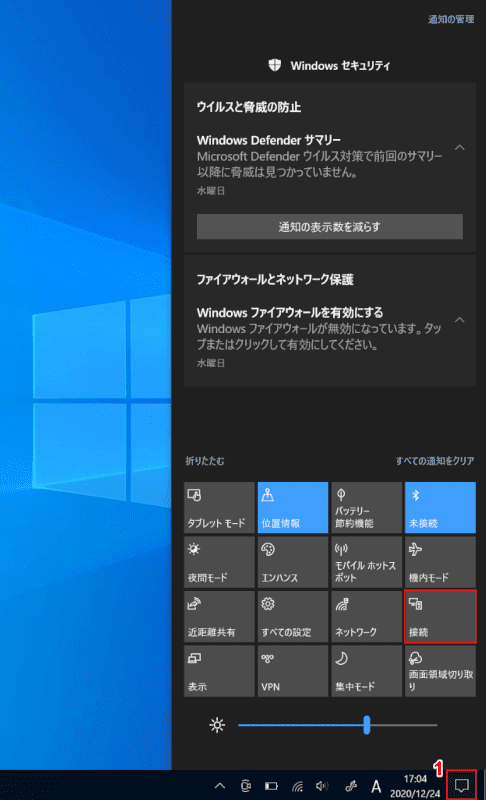Click 通知の表示数を減らす button
This screenshot has height=800, width=486.
point(330,227)
